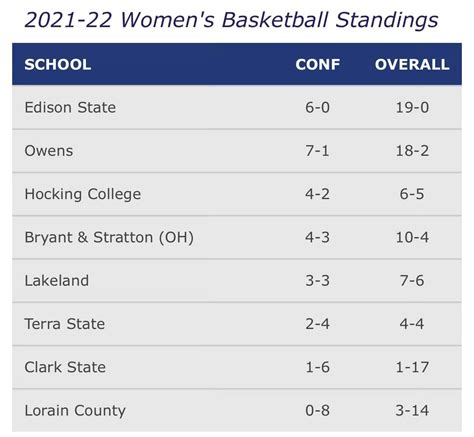Click Lorain County's 0-8 conference record

(317, 411)
